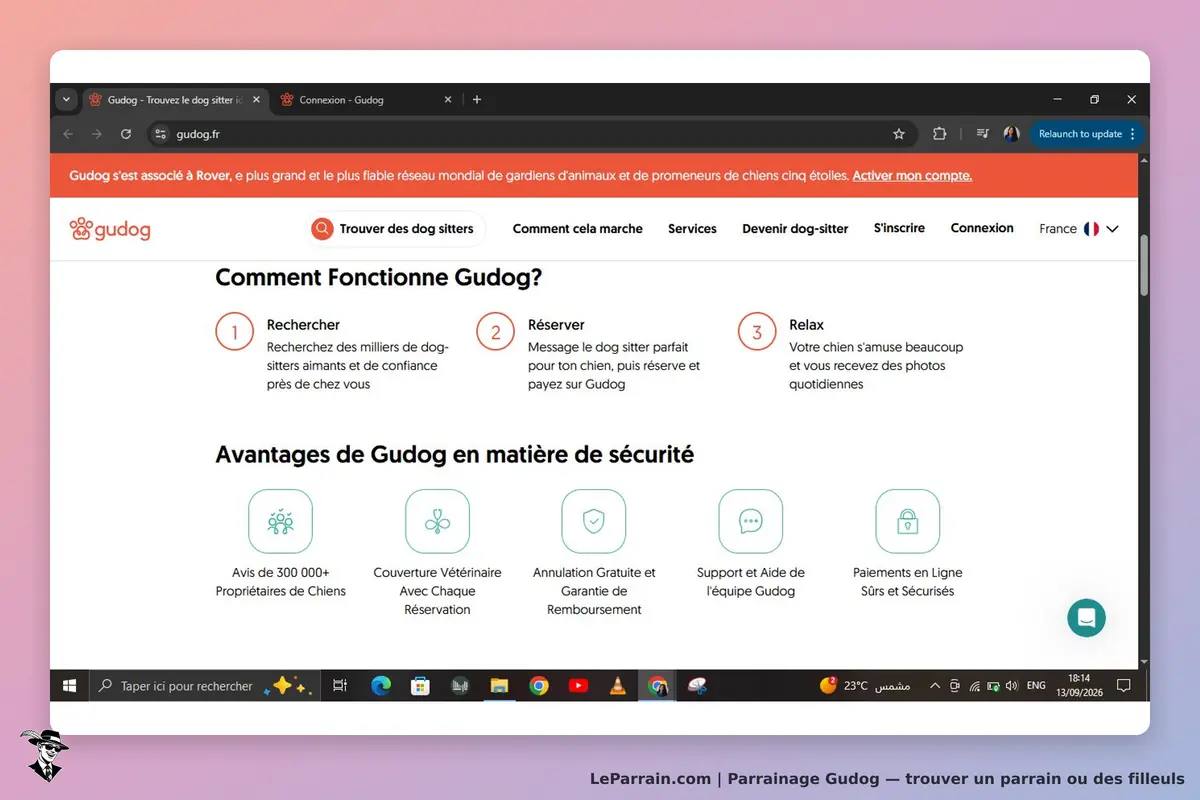Close the Connexion - Gudog tab
Screen dimensions: 1200x800
[x=448, y=100]
